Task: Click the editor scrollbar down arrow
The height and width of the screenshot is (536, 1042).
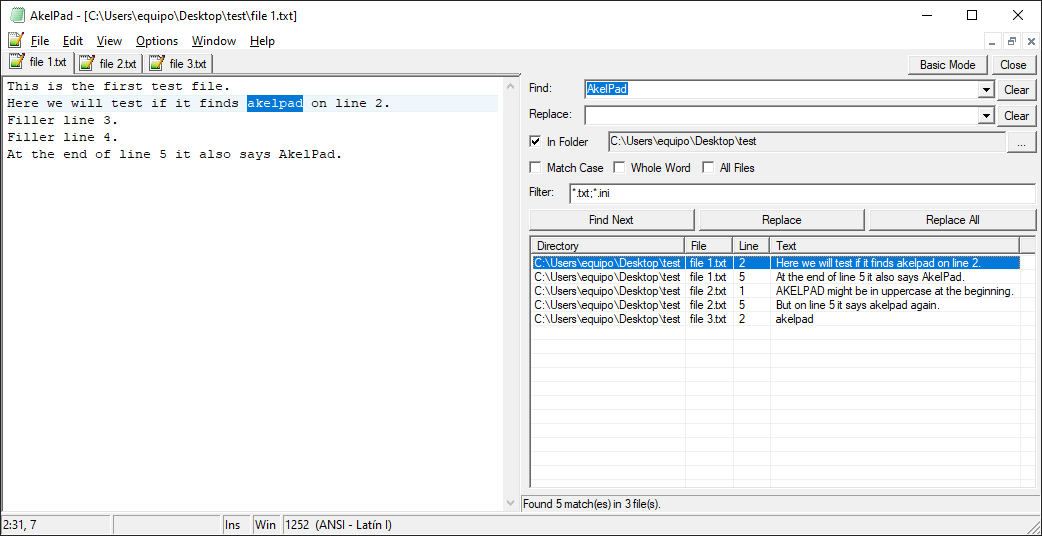Action: [x=510, y=503]
